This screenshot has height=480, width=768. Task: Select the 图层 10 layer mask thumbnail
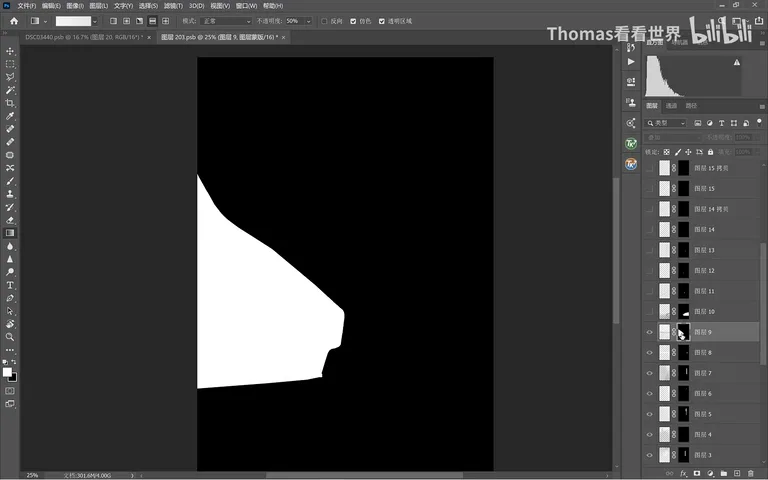pos(683,312)
